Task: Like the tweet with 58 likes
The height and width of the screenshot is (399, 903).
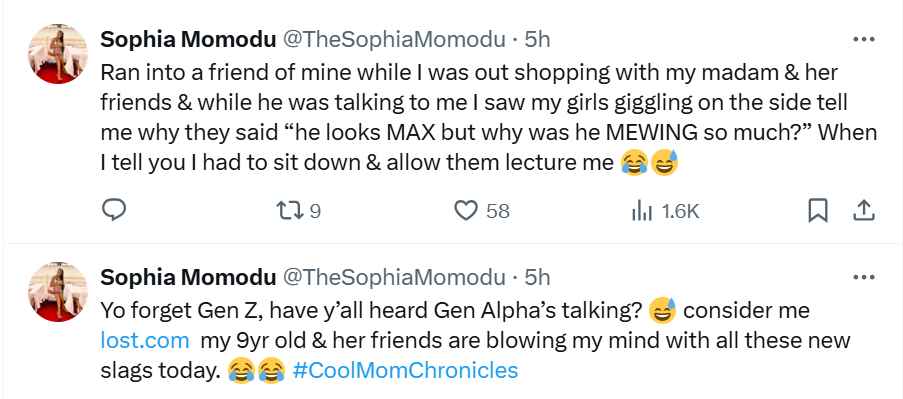Action: [482, 212]
